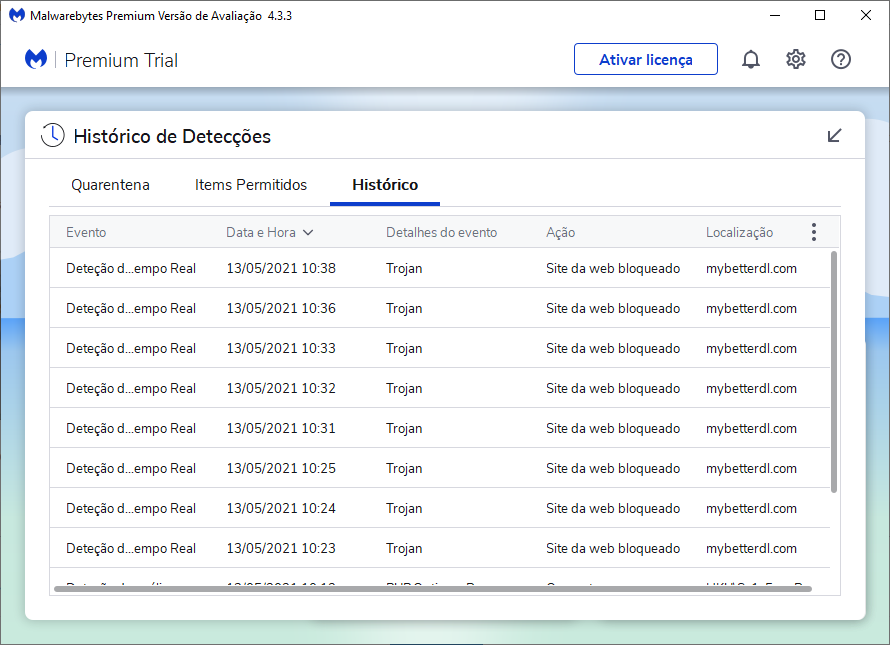Sort by the Localização column header

click(740, 232)
